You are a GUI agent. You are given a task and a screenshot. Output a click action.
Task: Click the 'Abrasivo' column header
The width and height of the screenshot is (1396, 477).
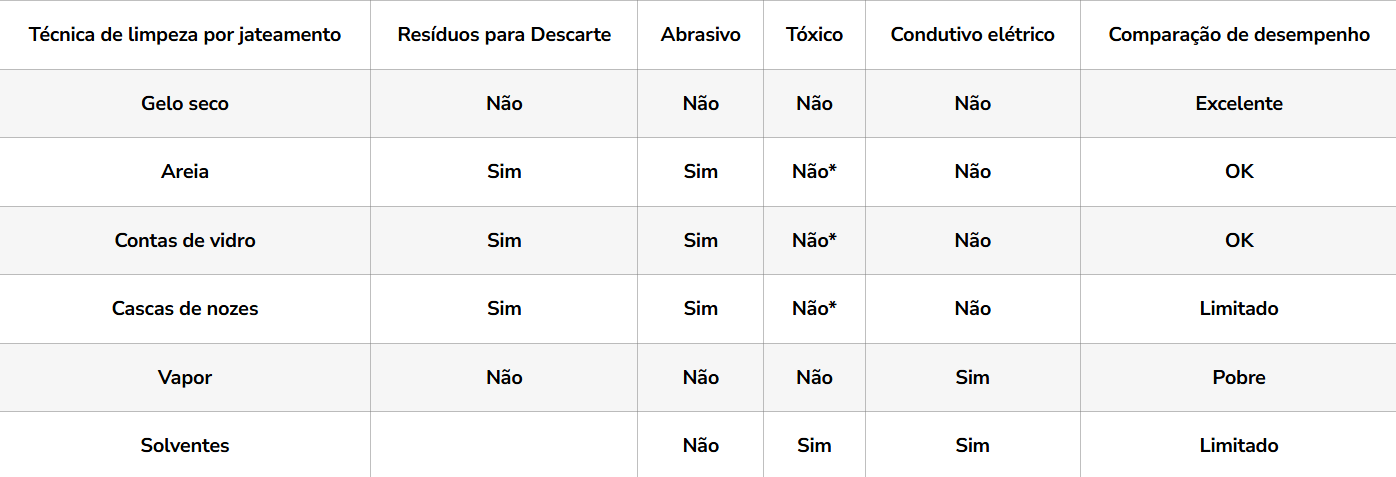[701, 35]
